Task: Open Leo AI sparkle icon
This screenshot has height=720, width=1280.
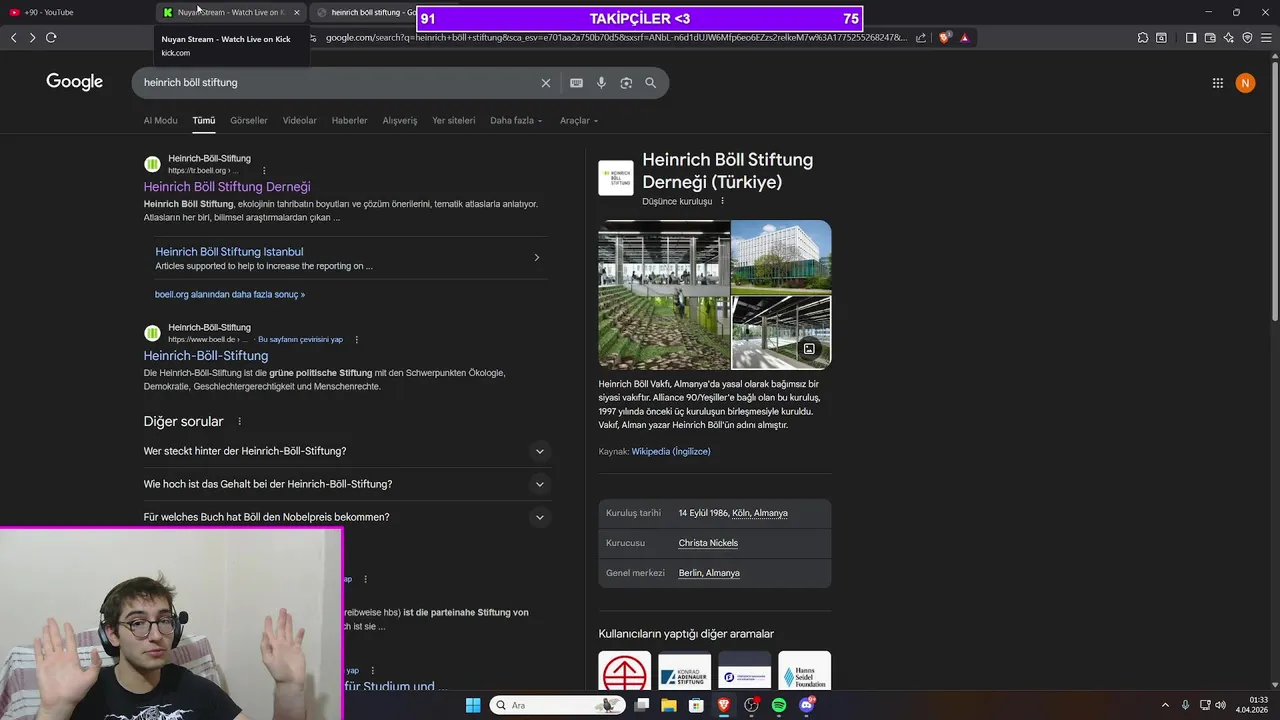Action: [1229, 38]
